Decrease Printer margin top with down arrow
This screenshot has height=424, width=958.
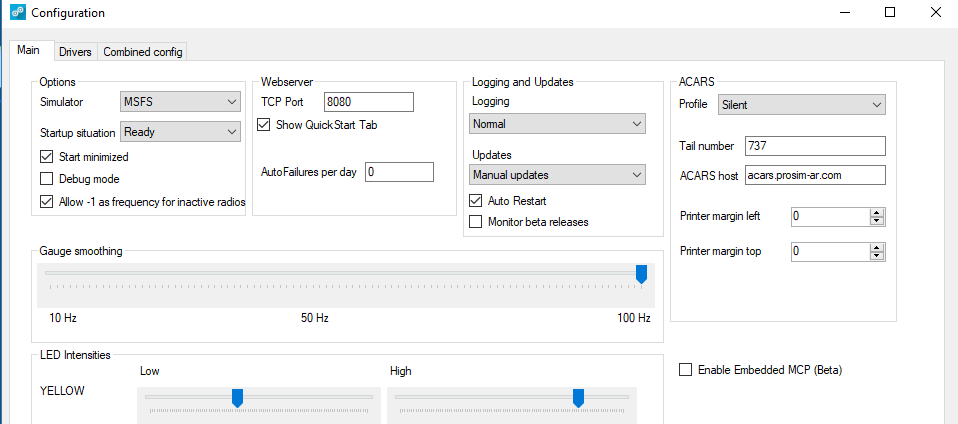(877, 255)
